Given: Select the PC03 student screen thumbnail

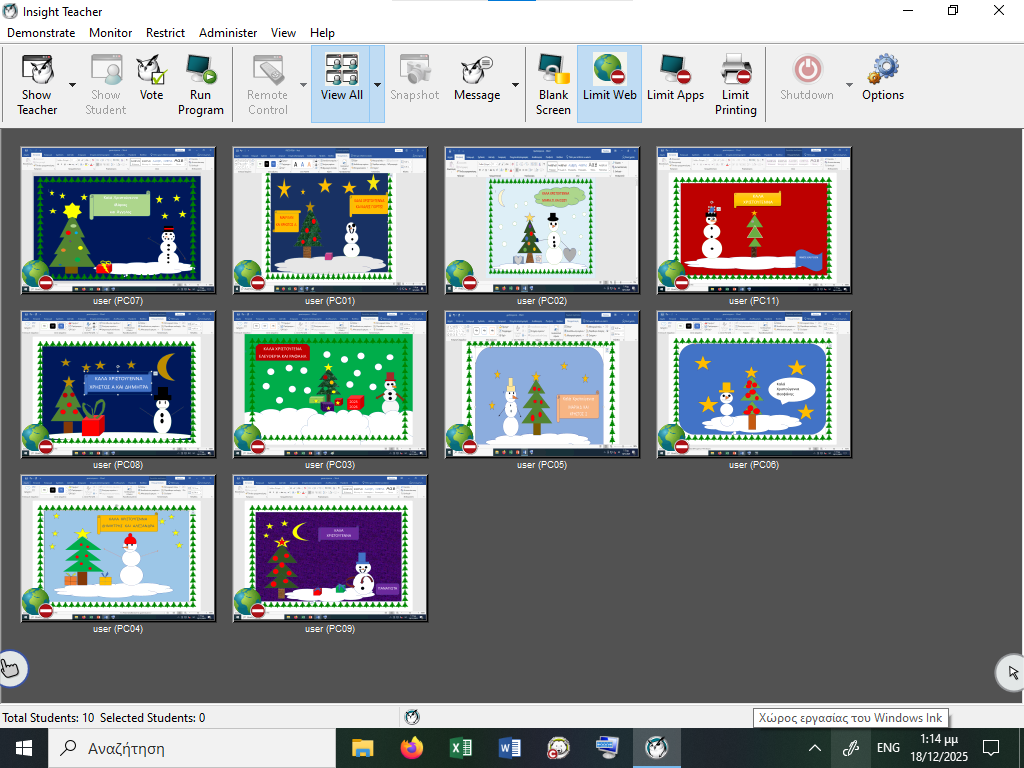Looking at the screenshot, I should (330, 384).
